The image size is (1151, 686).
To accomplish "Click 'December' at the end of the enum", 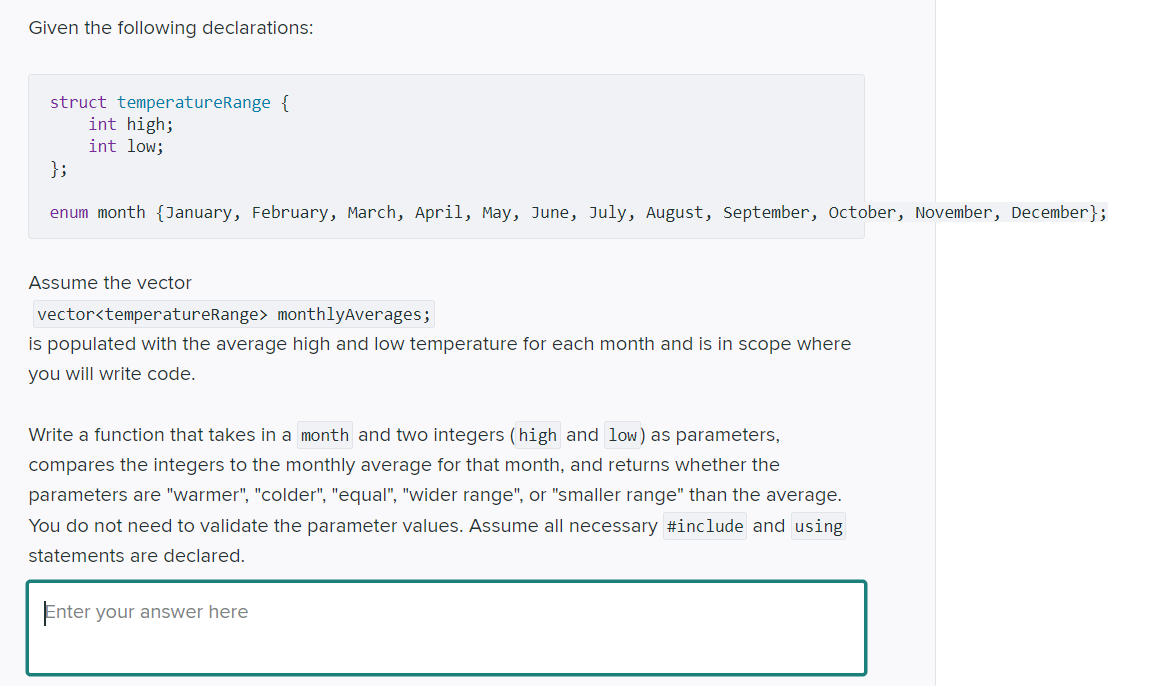I will click(1049, 212).
